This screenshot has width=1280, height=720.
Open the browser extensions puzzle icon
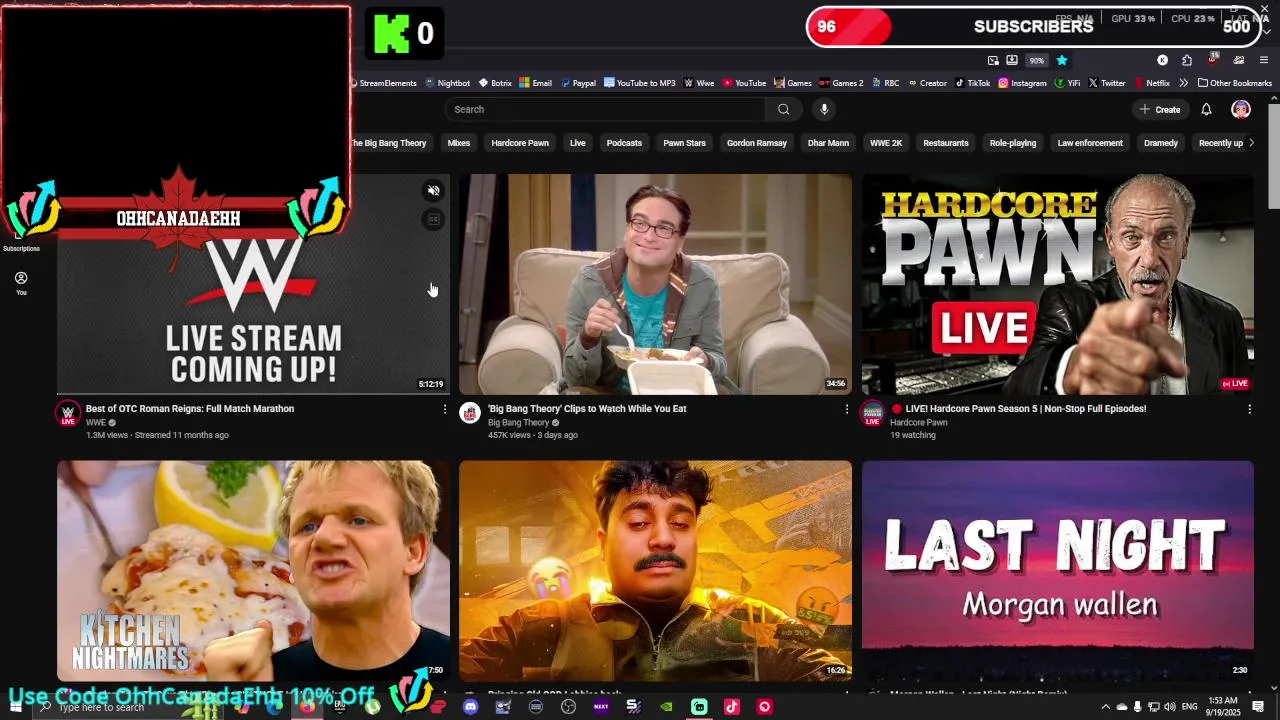point(1187,60)
